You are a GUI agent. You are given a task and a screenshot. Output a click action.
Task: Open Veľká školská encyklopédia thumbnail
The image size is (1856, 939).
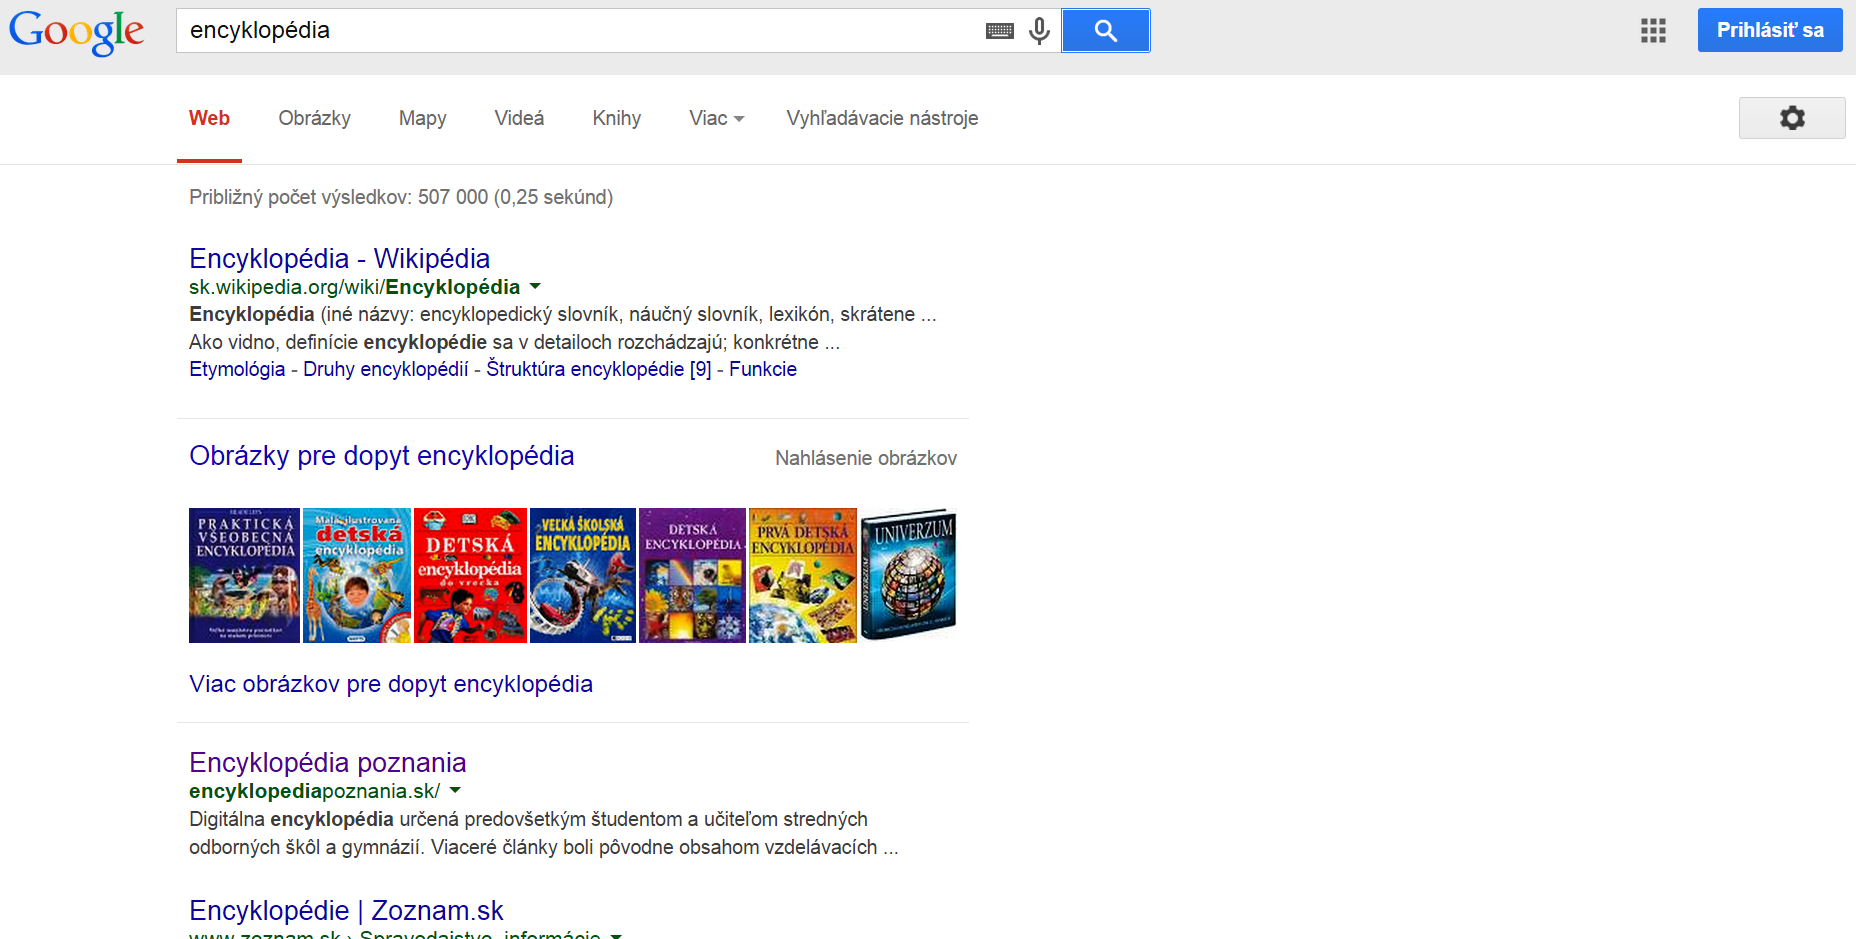(582, 575)
